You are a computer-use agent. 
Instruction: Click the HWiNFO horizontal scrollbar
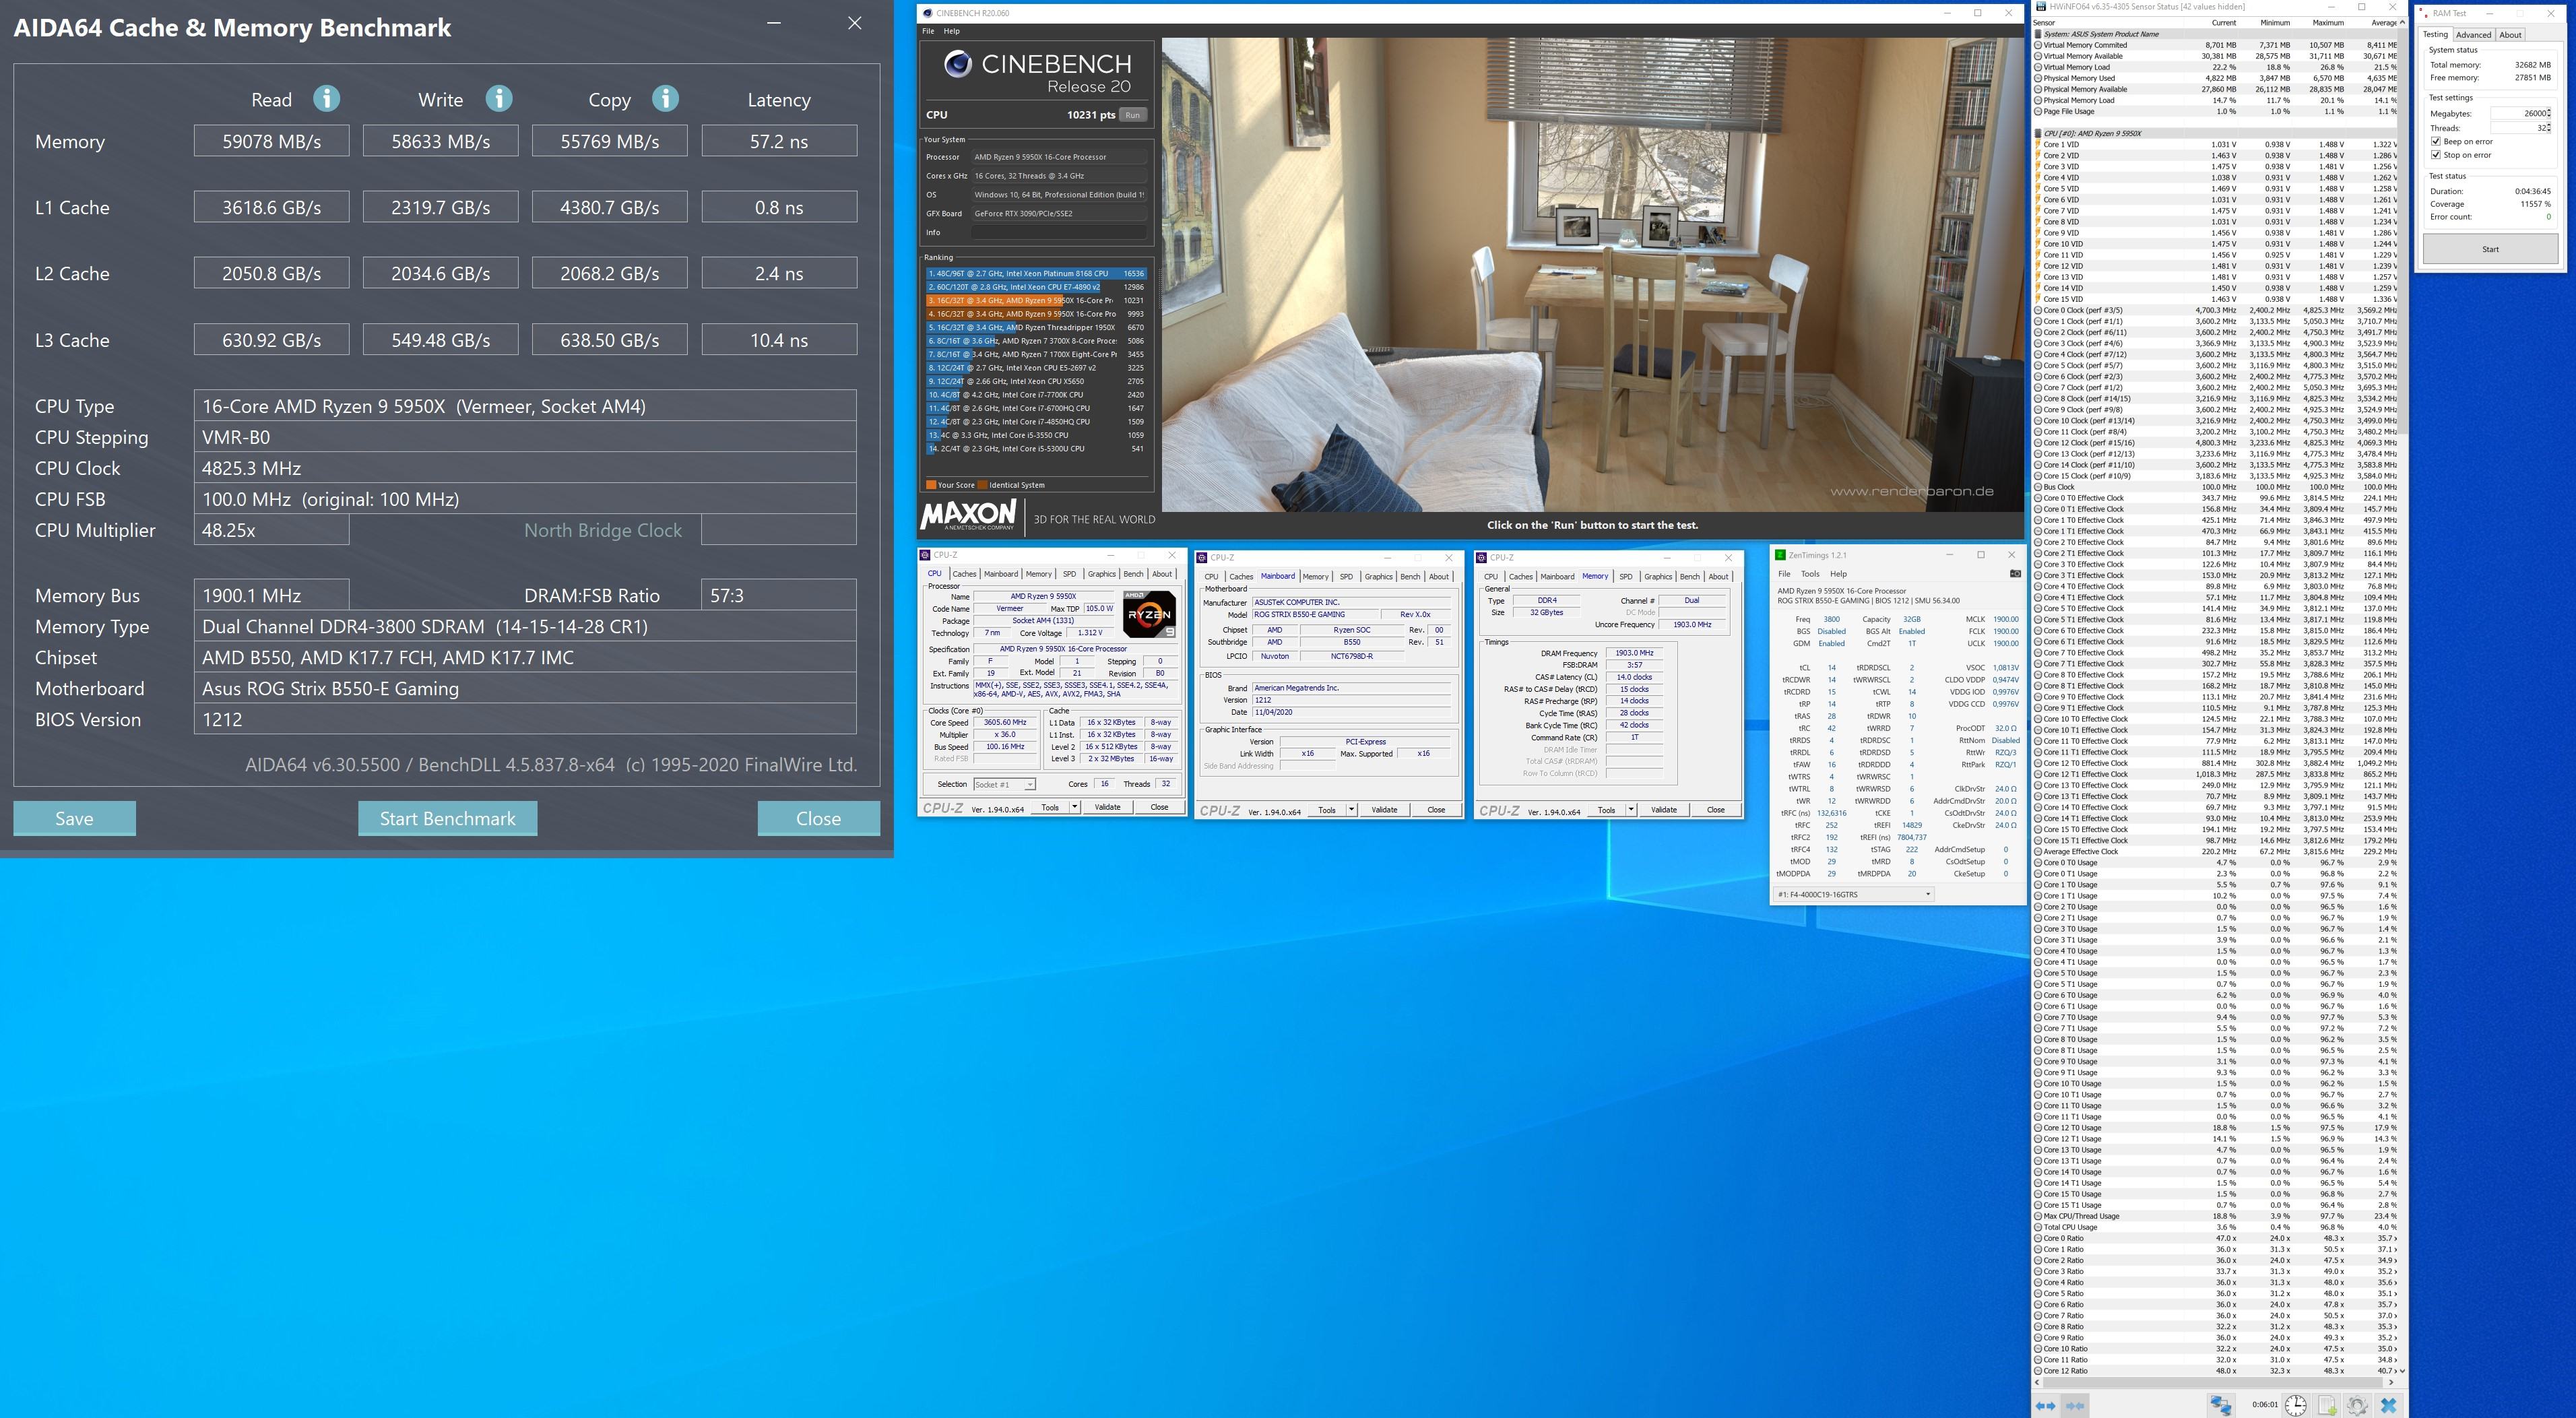coord(2212,1383)
